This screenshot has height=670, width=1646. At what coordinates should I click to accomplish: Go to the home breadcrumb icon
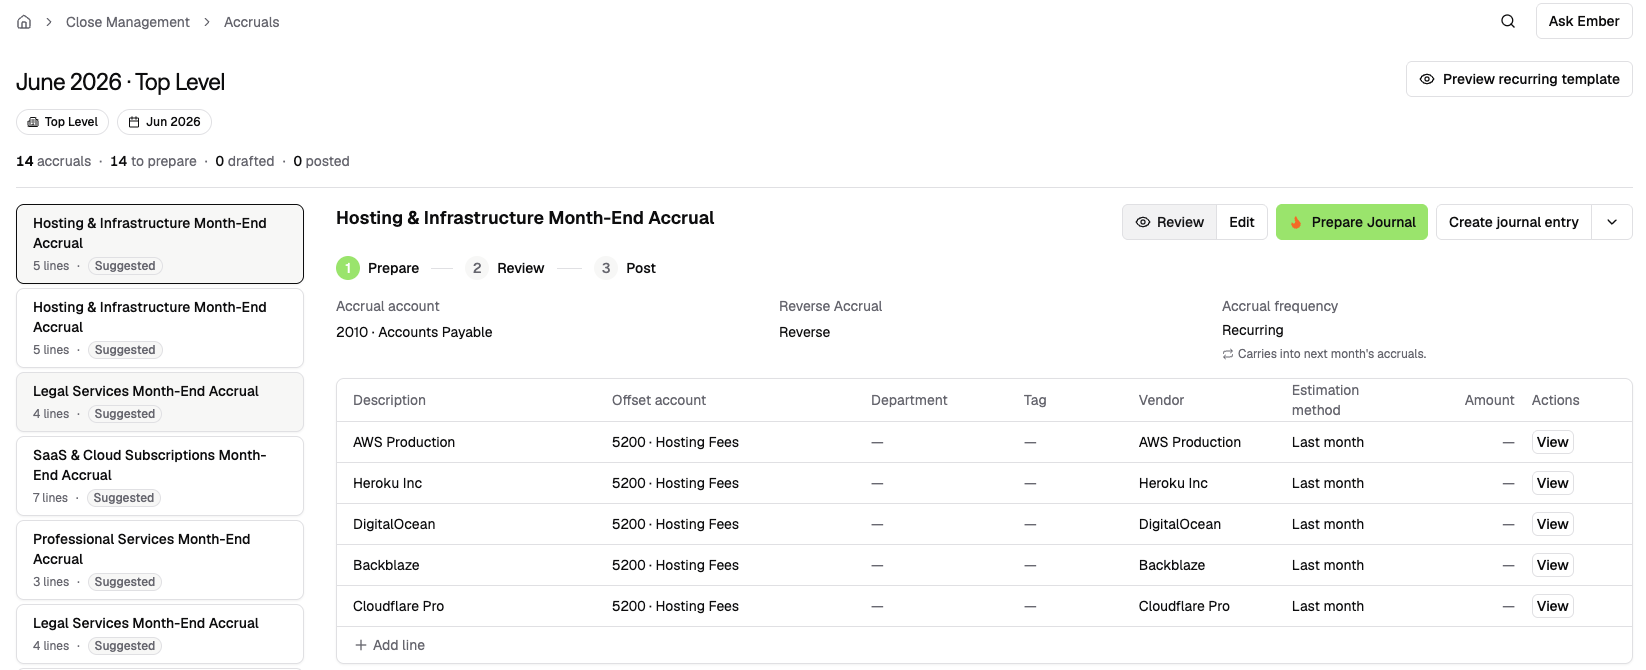pyautogui.click(x=24, y=22)
